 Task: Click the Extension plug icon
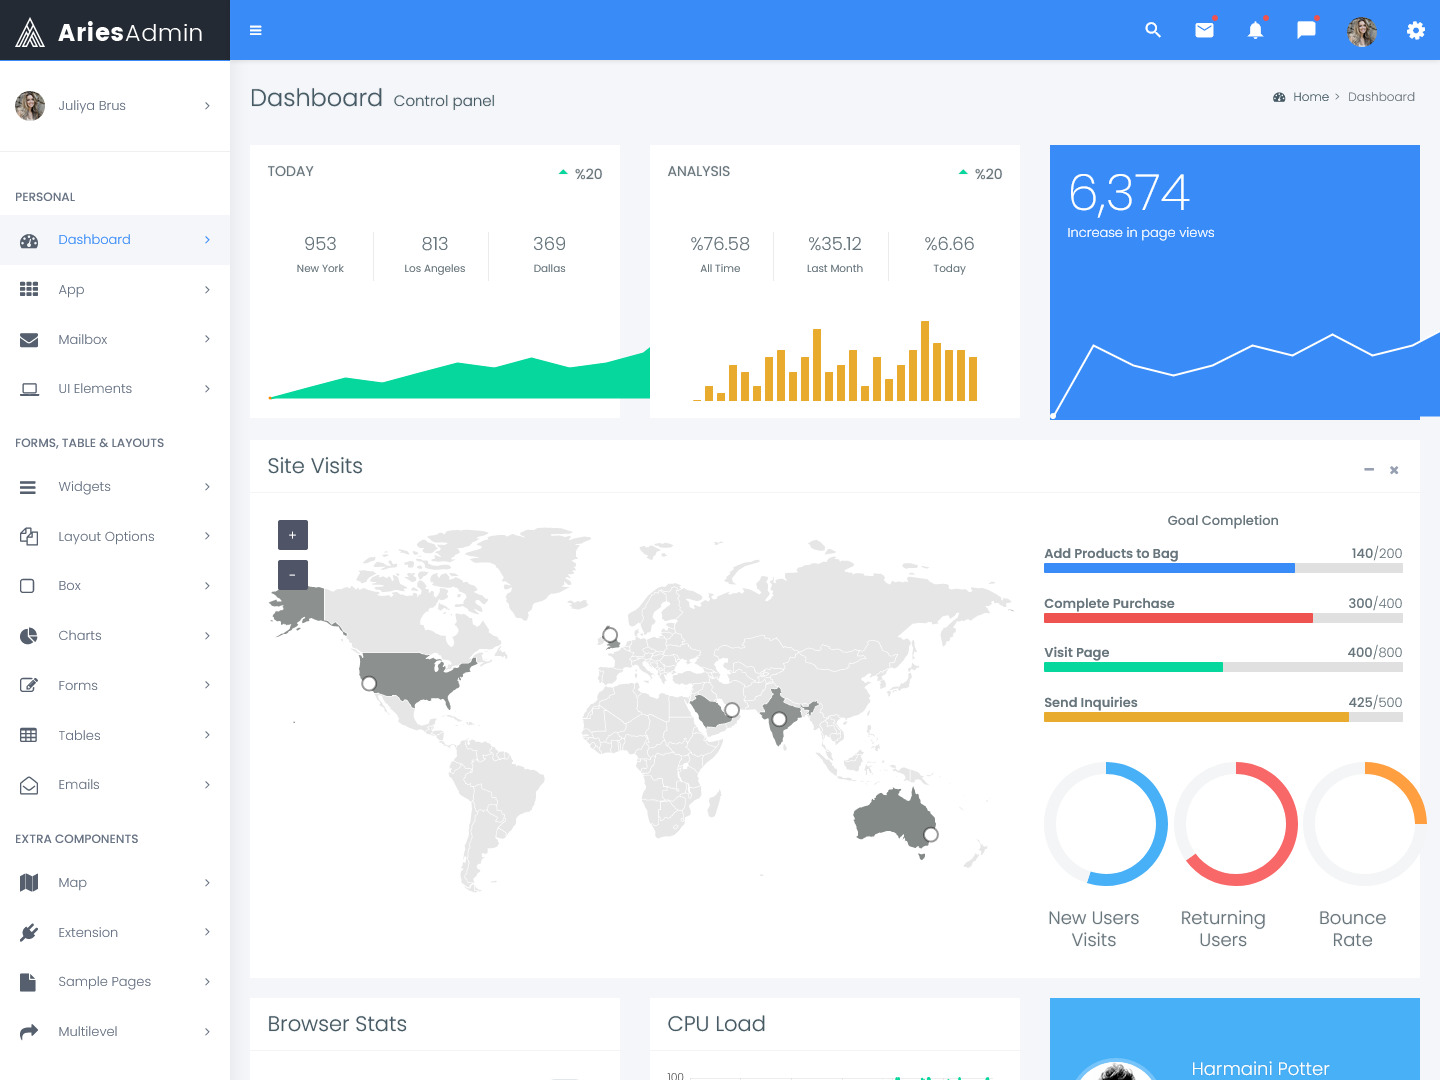(x=29, y=932)
